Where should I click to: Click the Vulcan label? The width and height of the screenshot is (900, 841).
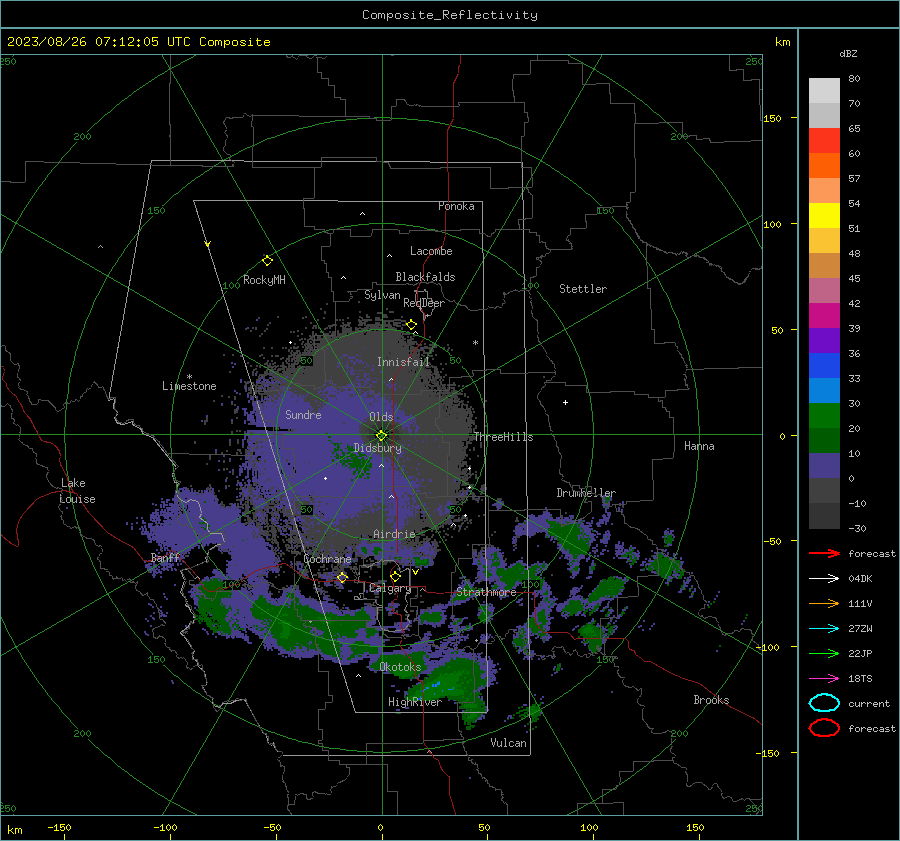(508, 743)
